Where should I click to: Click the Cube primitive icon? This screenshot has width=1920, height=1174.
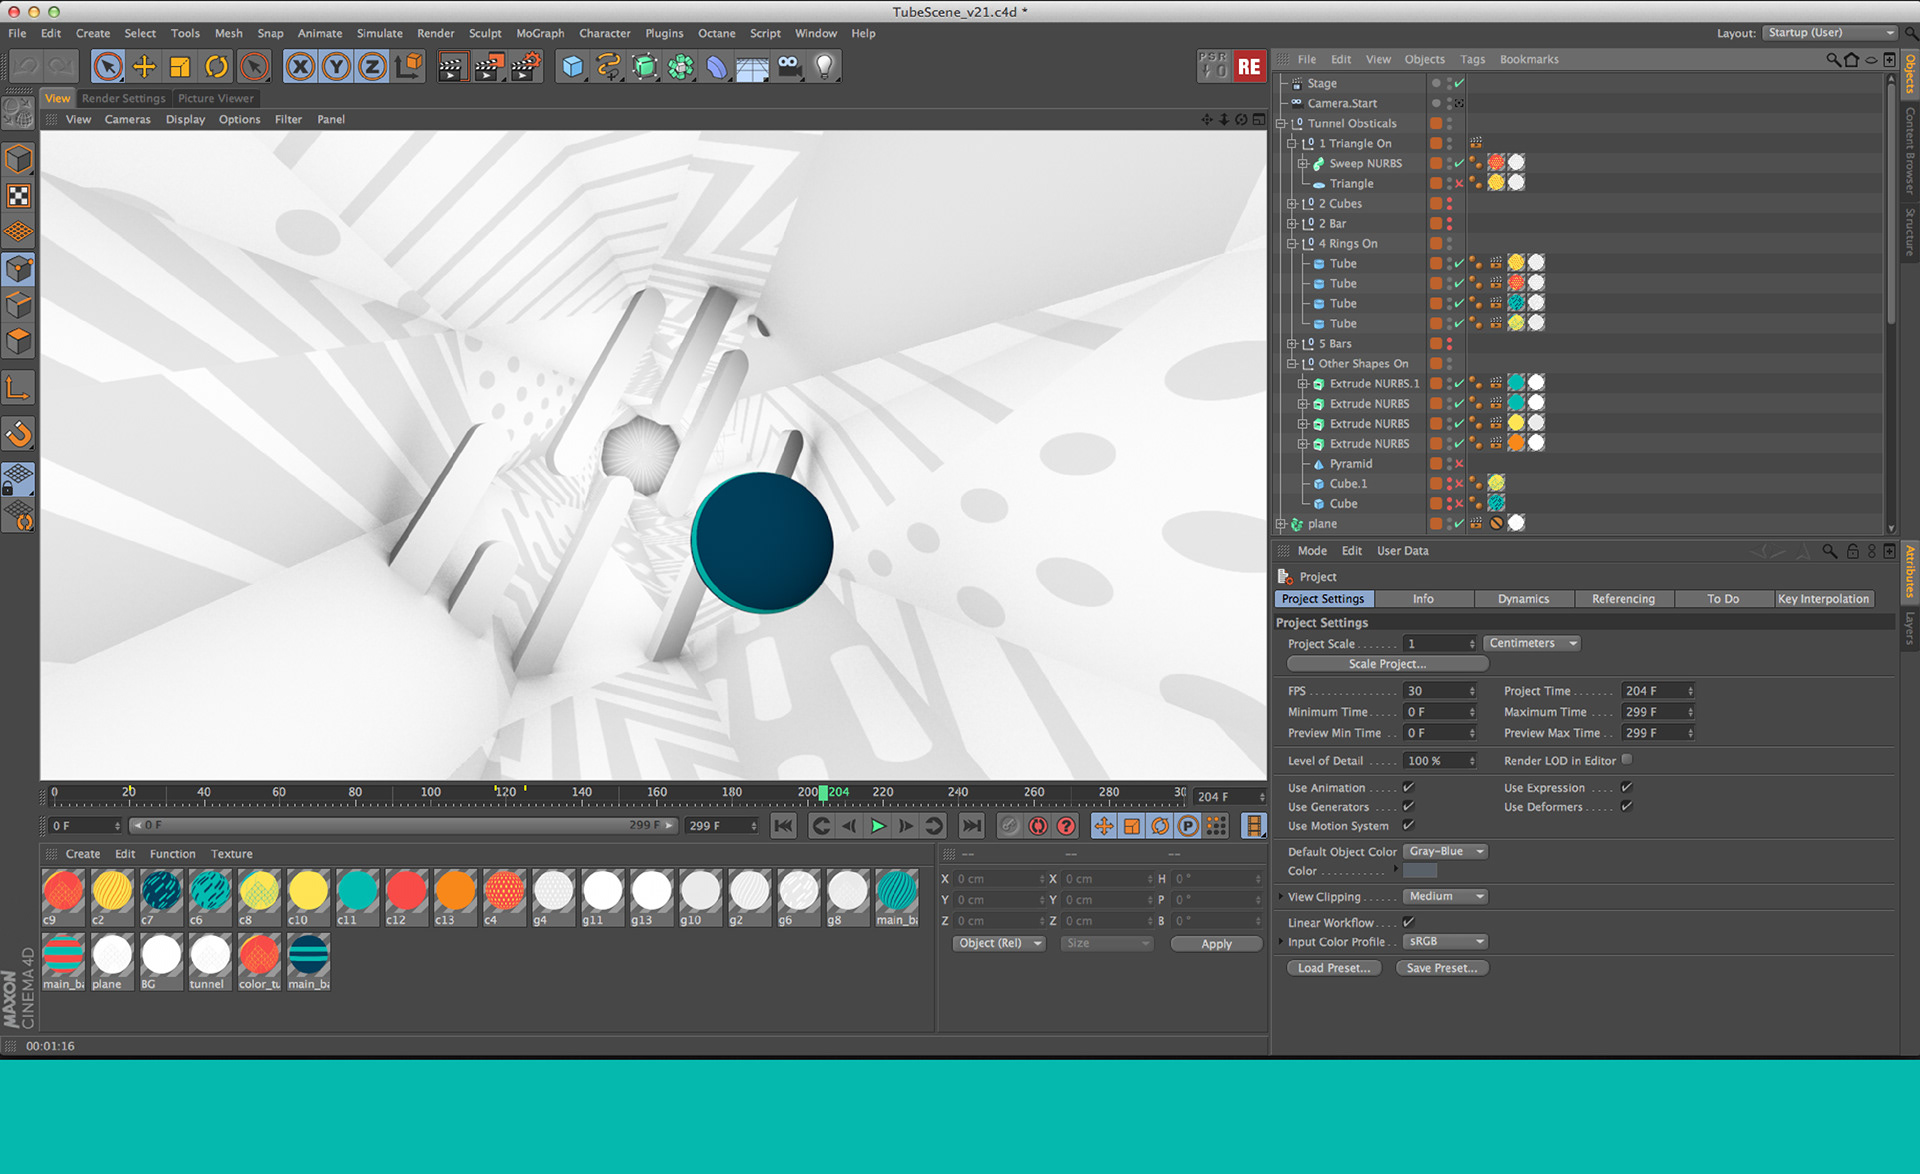[x=572, y=67]
